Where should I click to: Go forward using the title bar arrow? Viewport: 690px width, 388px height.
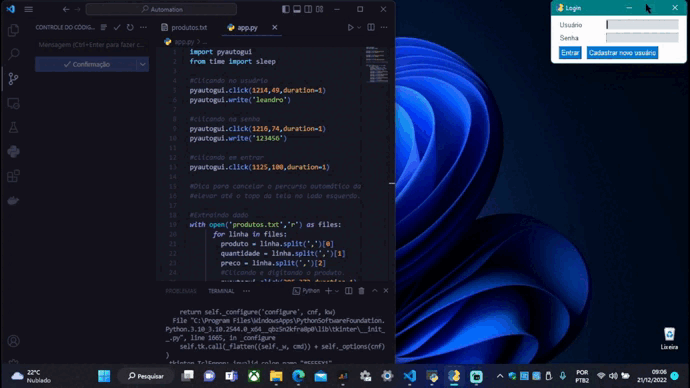pos(77,9)
